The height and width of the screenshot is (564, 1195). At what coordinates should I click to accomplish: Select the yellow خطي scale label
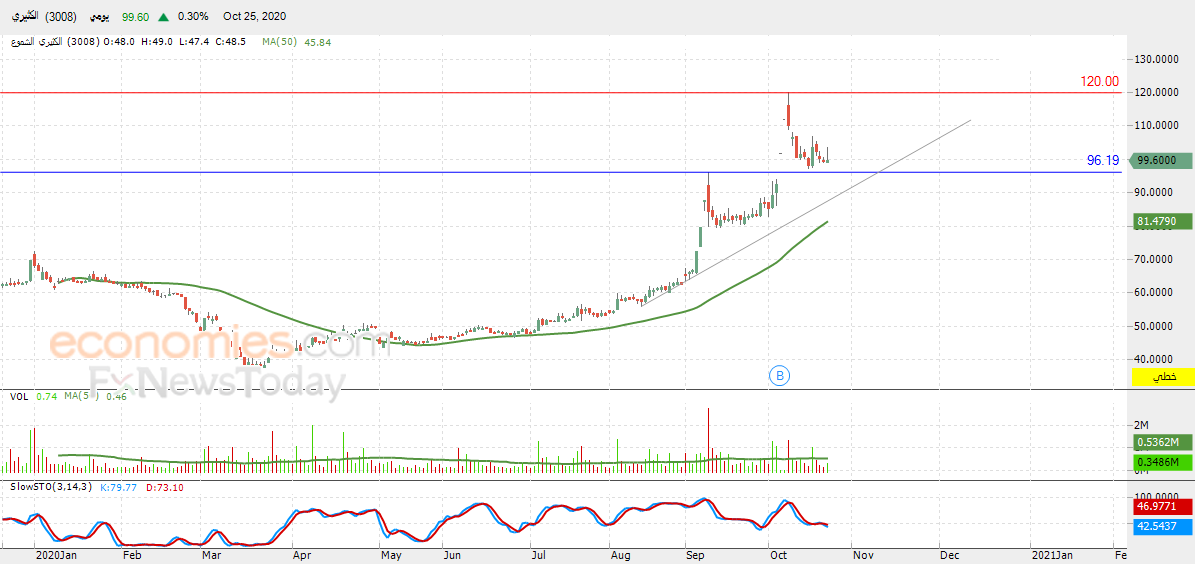pos(1164,377)
